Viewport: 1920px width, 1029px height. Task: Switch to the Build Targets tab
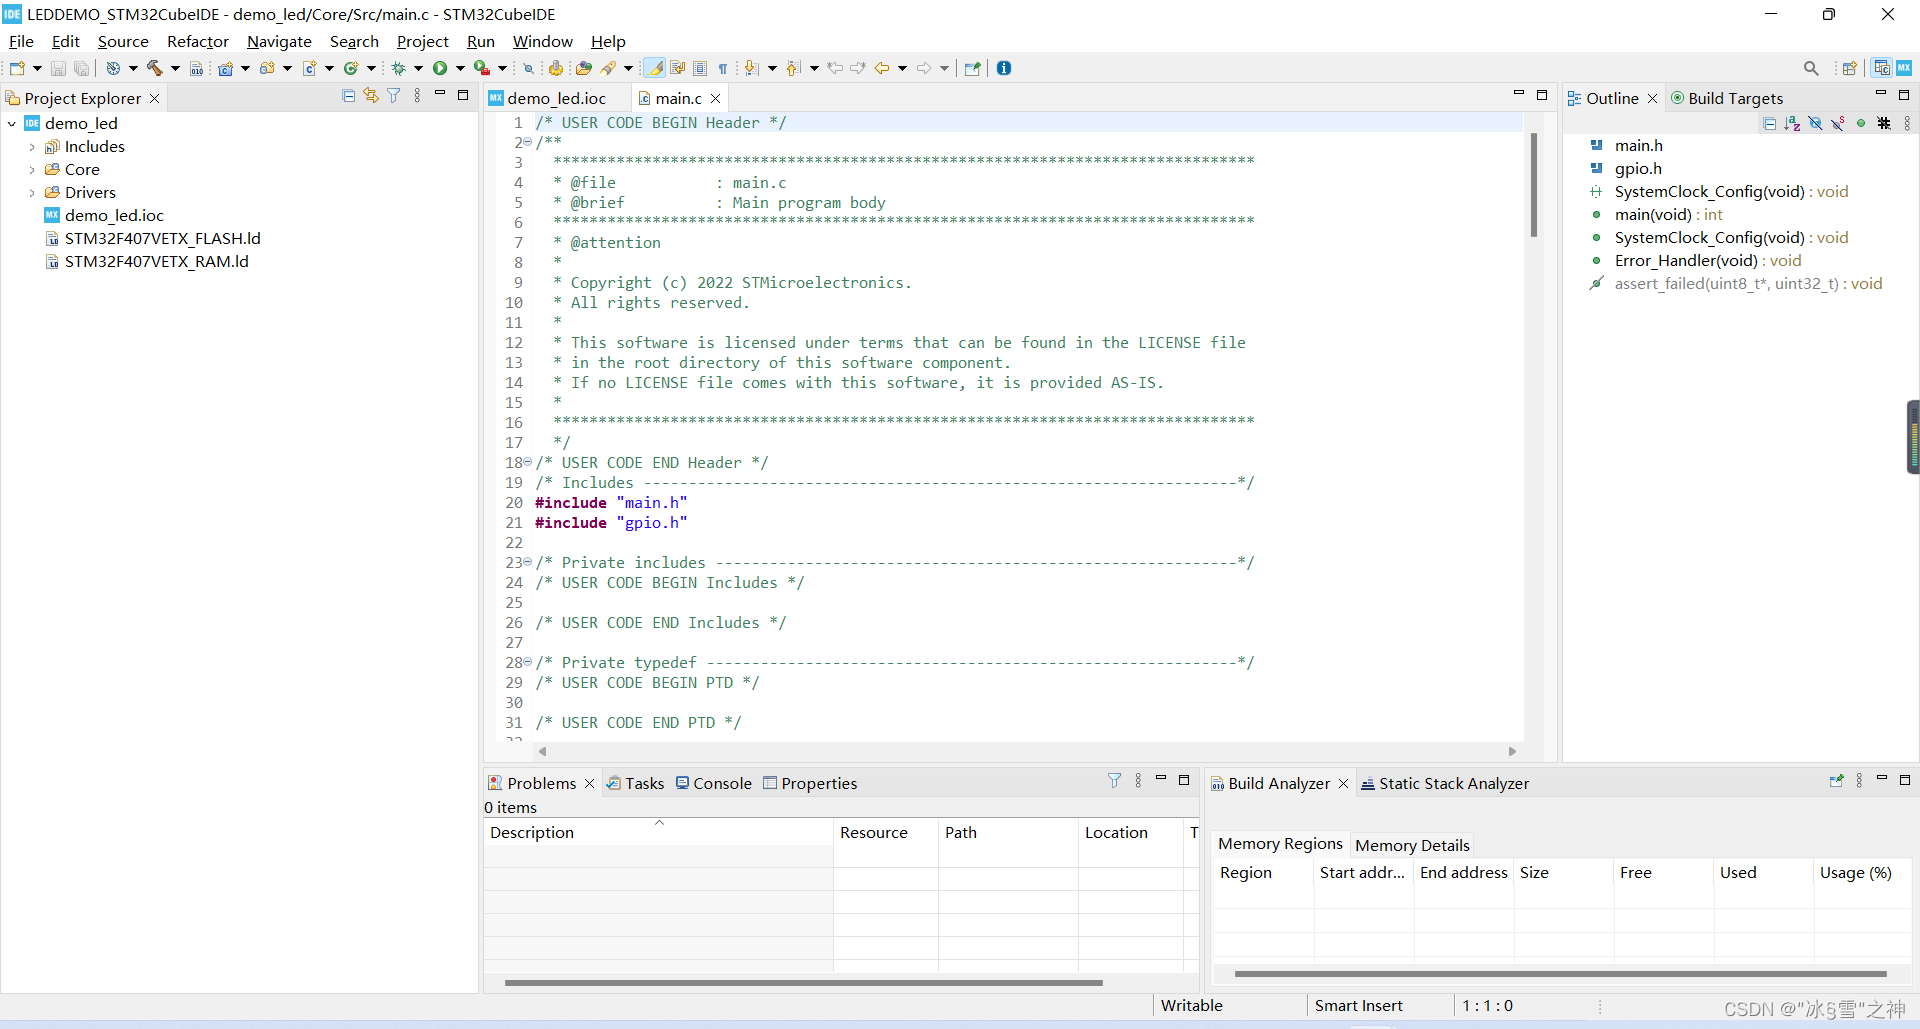point(1727,98)
